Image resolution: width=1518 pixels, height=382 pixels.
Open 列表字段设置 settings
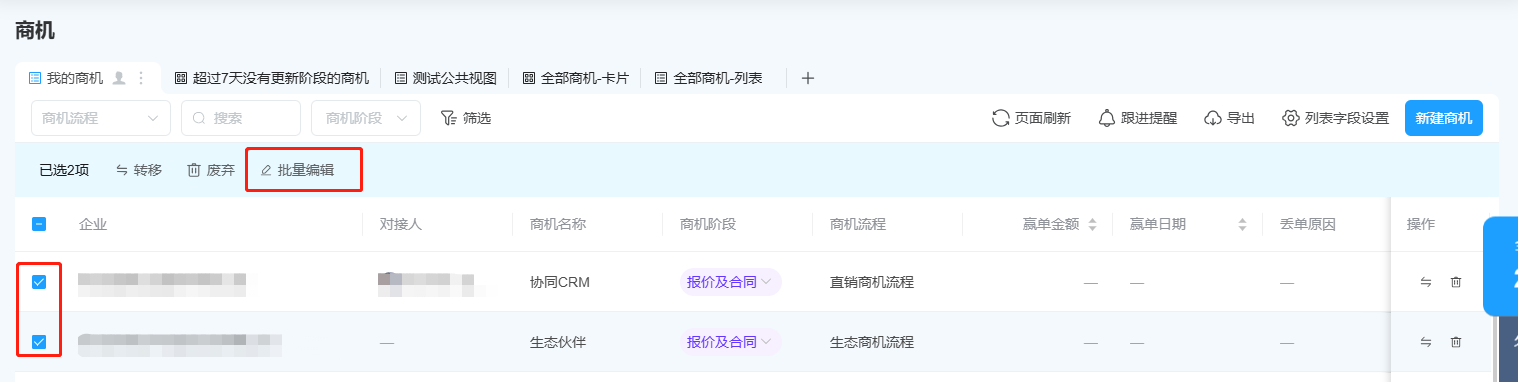coord(1336,118)
